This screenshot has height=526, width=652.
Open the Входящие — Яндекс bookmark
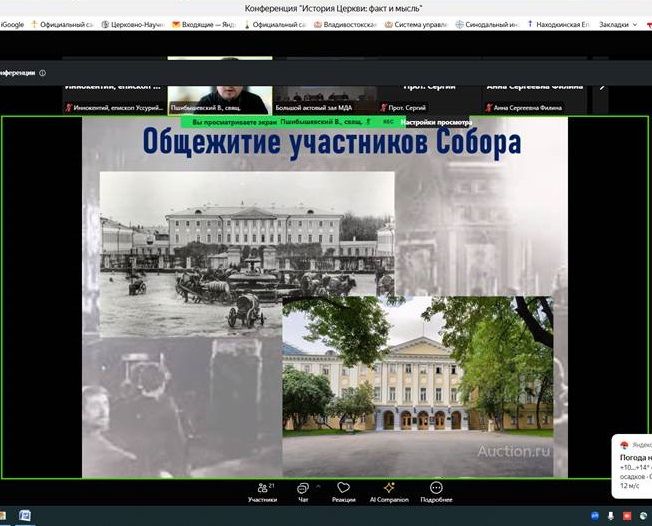point(206,24)
